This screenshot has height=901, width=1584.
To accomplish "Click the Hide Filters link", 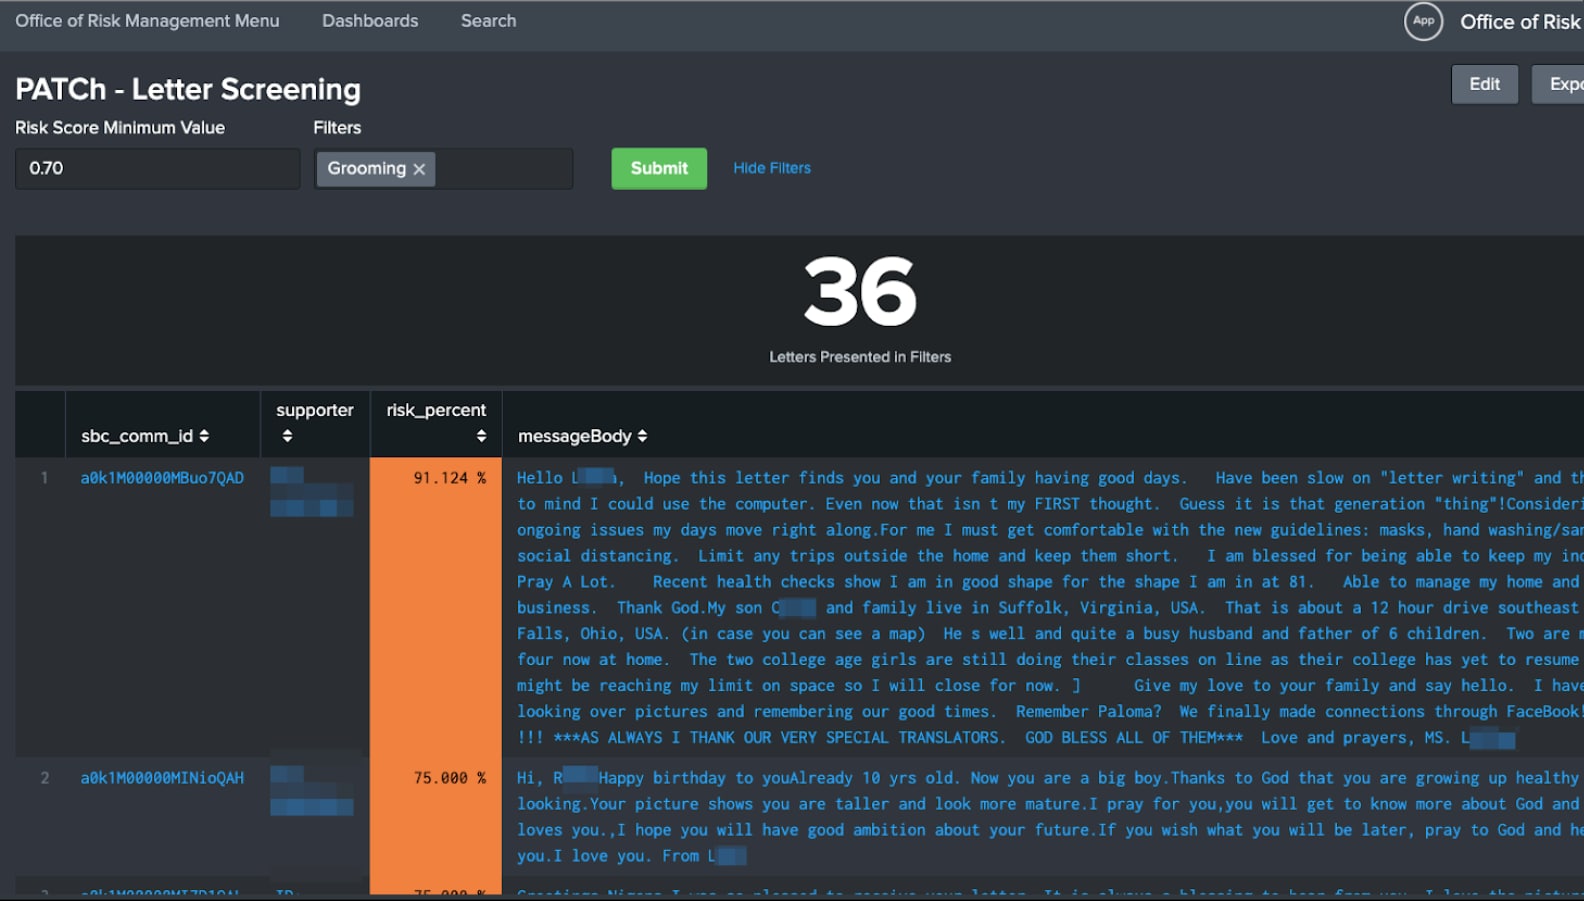I will tap(772, 168).
